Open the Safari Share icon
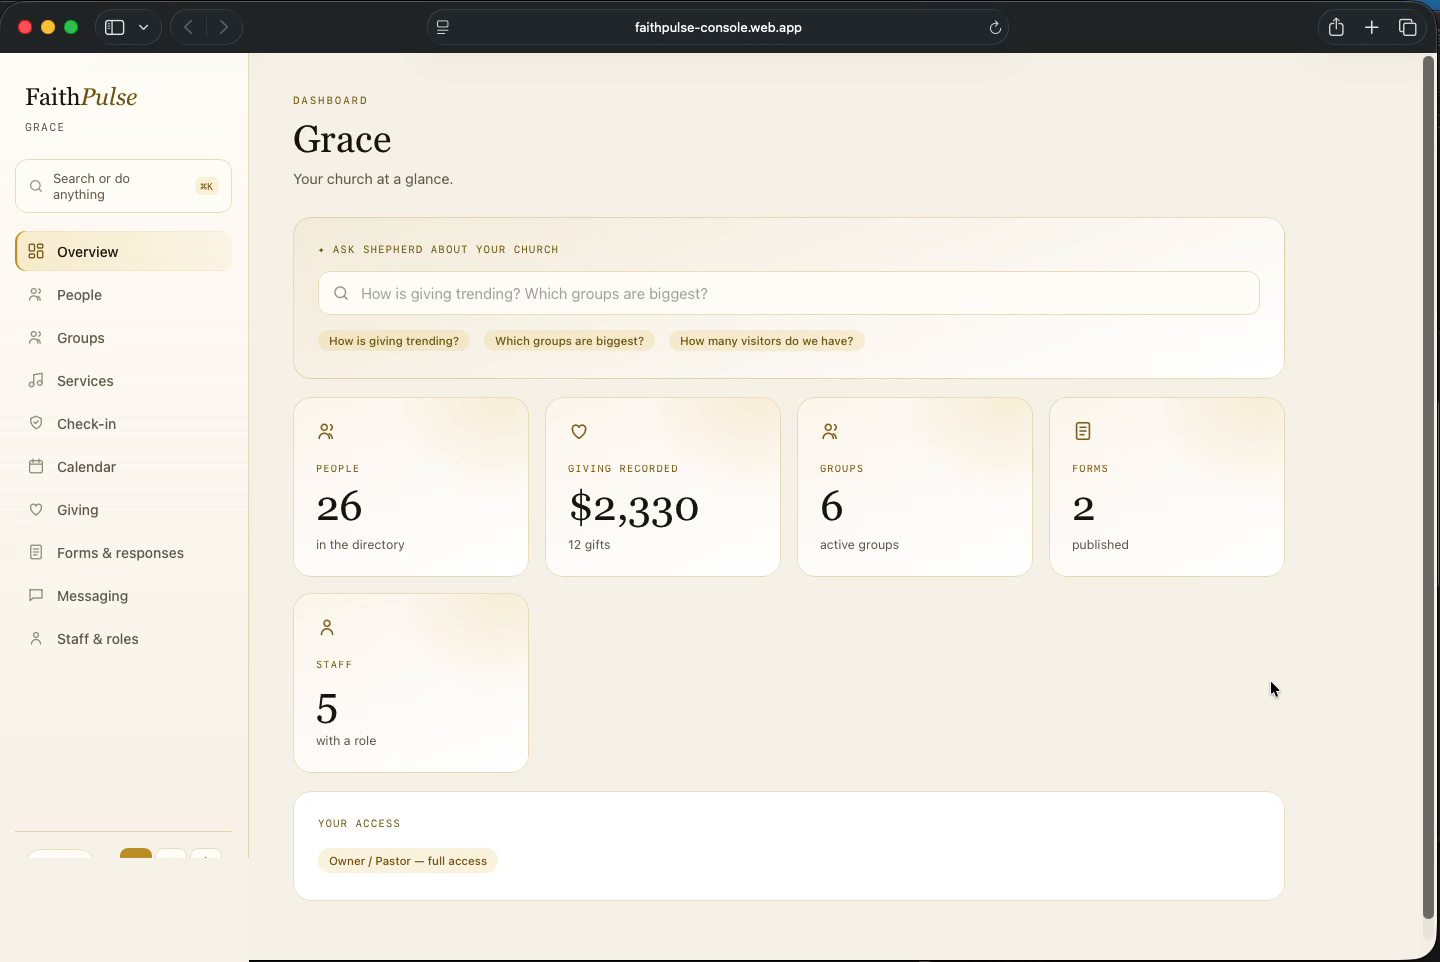 pyautogui.click(x=1336, y=27)
